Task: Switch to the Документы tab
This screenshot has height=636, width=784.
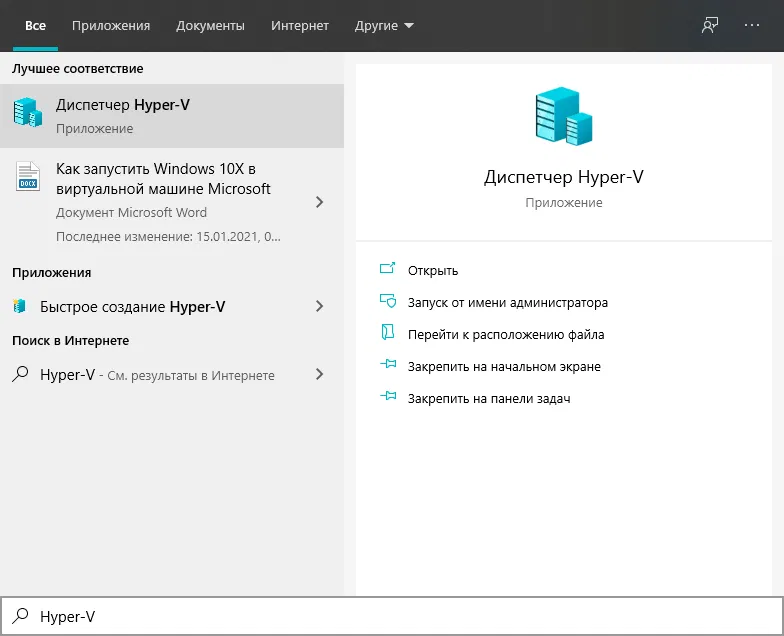Action: [210, 26]
